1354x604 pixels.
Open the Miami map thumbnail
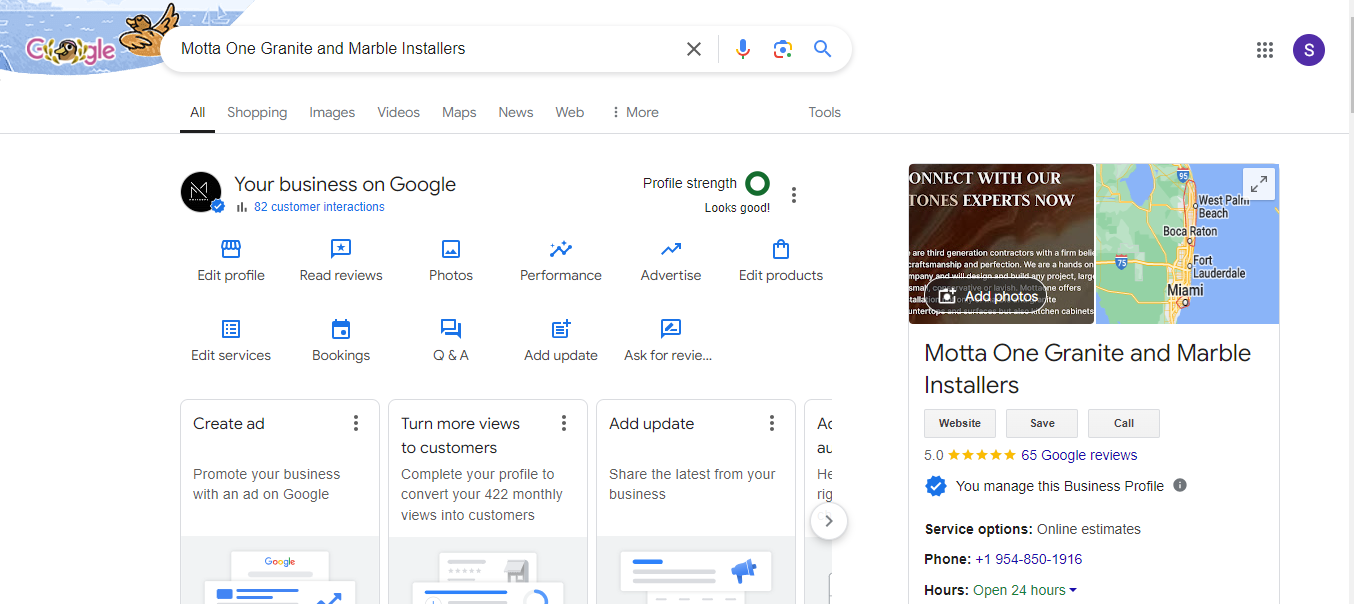[1187, 244]
